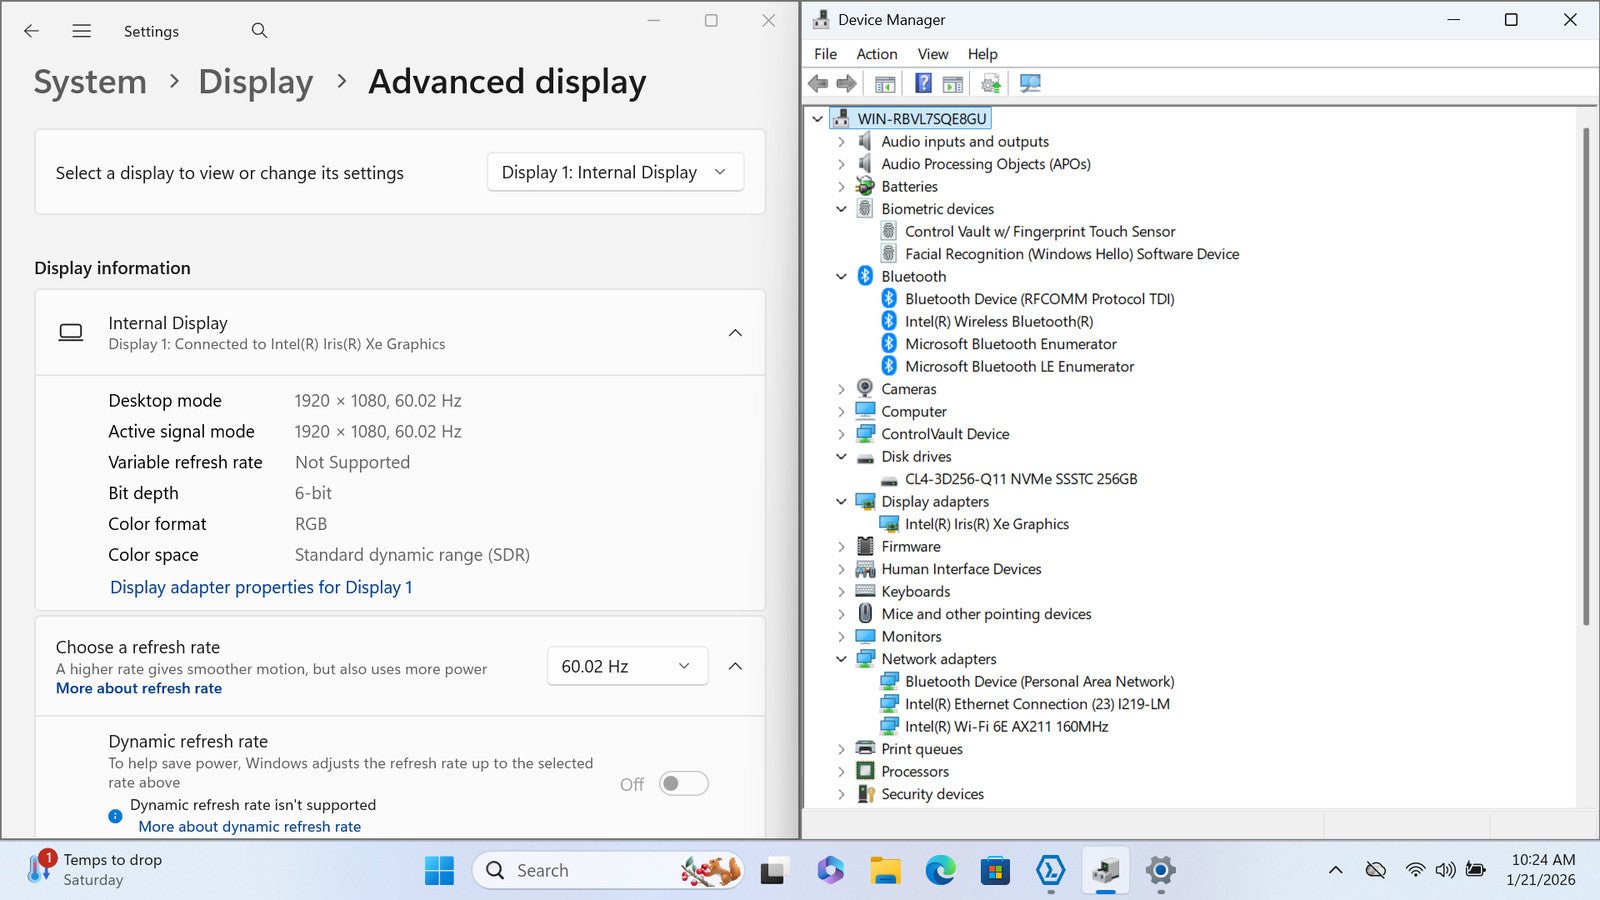Click the More about refresh rate link
This screenshot has height=900, width=1600.
coord(139,689)
